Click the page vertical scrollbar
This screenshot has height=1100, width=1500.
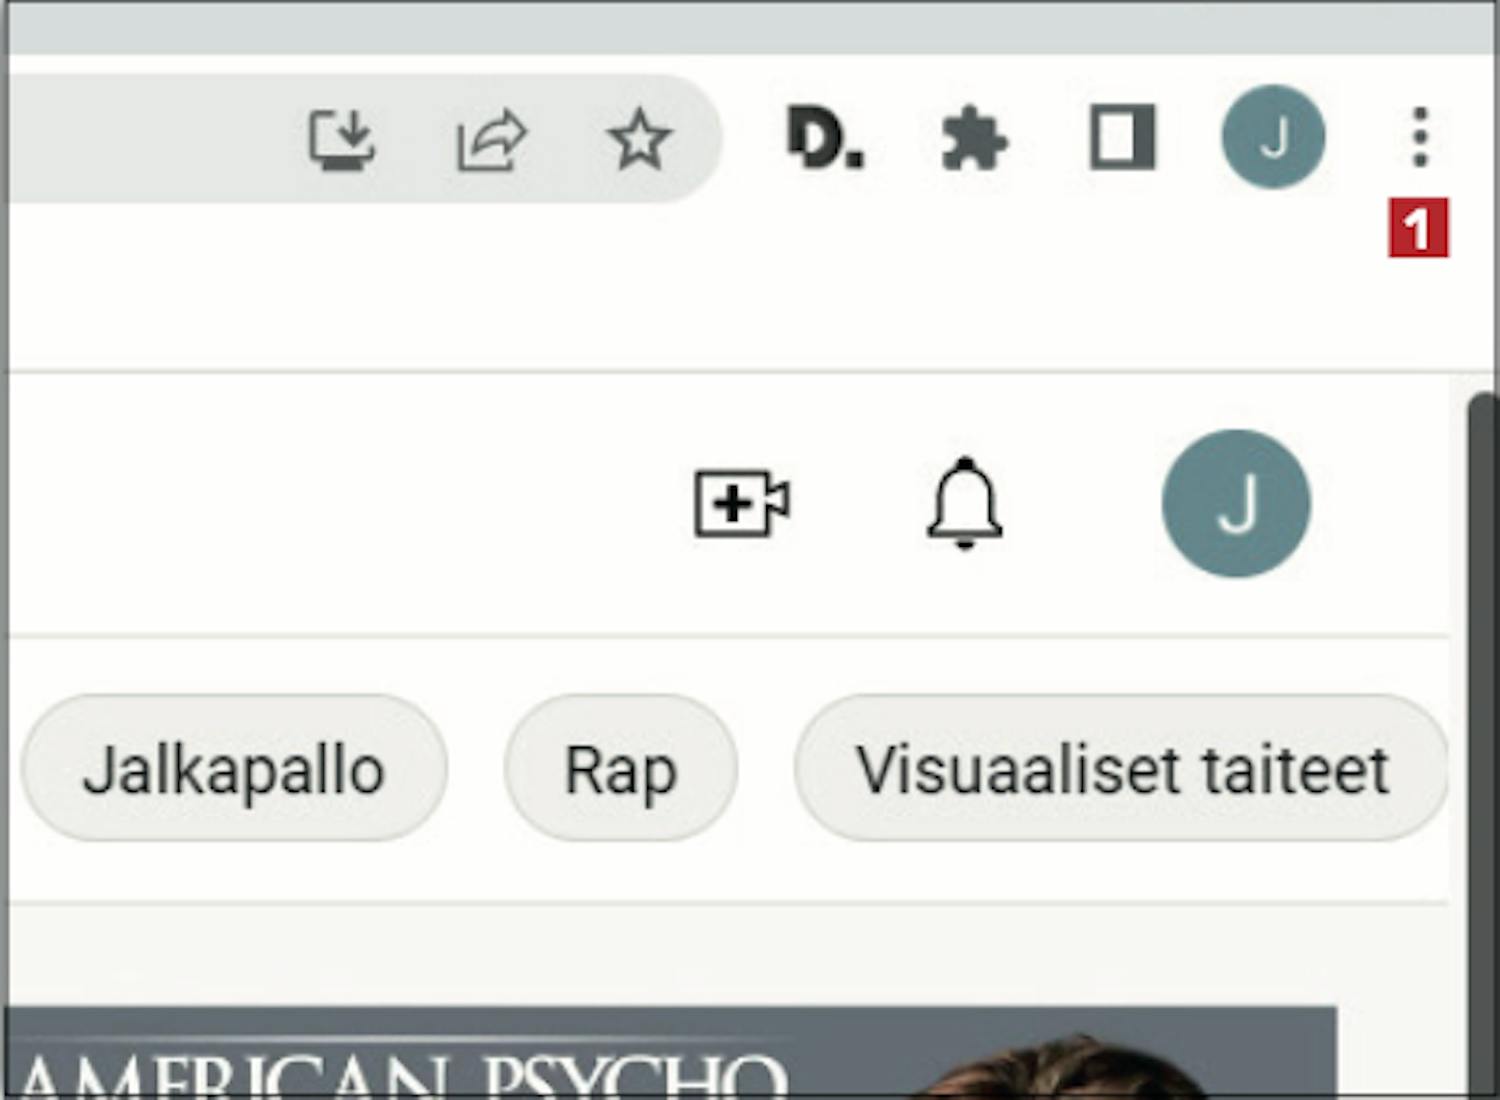(x=1482, y=746)
